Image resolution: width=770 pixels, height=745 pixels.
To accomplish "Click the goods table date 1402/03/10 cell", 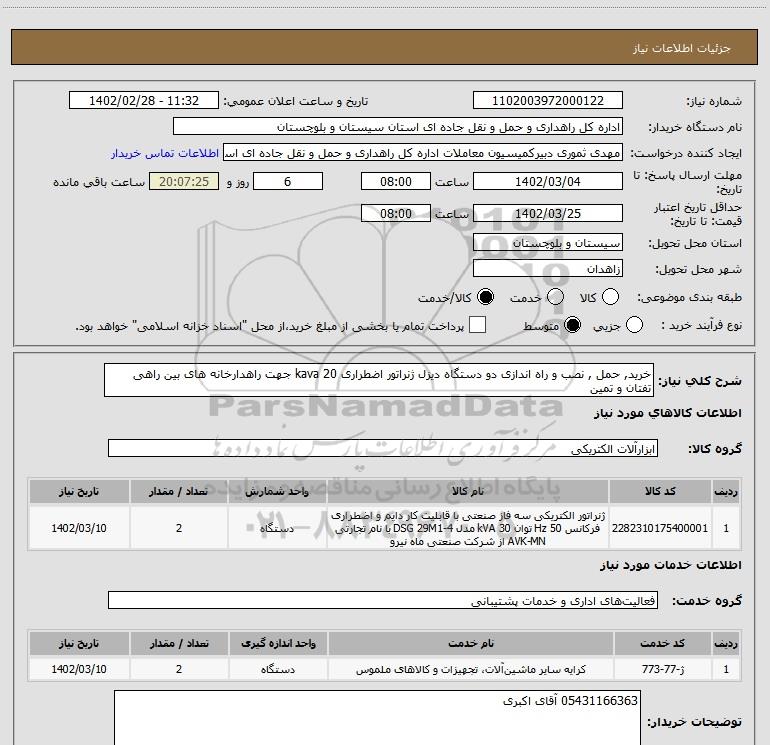I will [x=79, y=528].
